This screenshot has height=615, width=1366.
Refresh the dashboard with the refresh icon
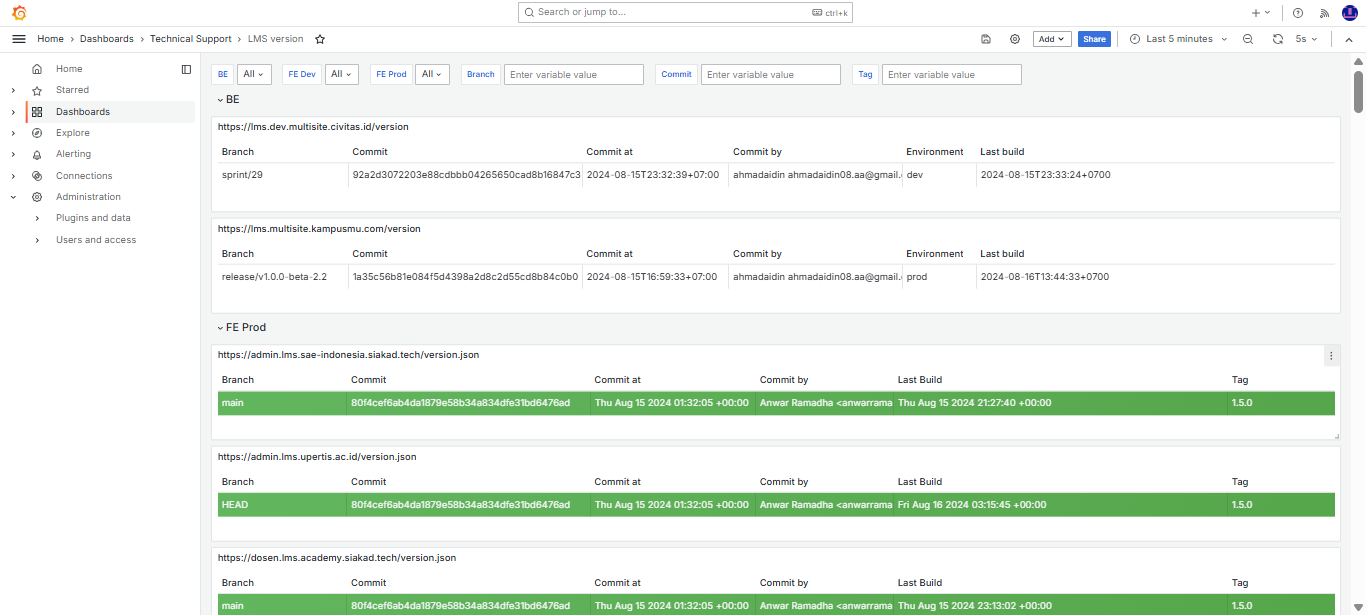pyautogui.click(x=1277, y=39)
